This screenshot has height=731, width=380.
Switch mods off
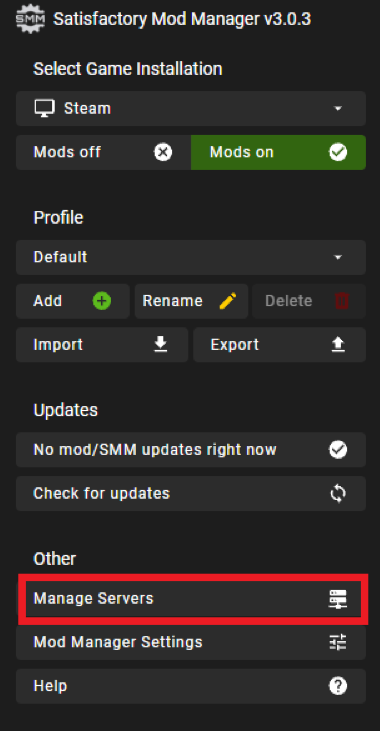[x=103, y=152]
